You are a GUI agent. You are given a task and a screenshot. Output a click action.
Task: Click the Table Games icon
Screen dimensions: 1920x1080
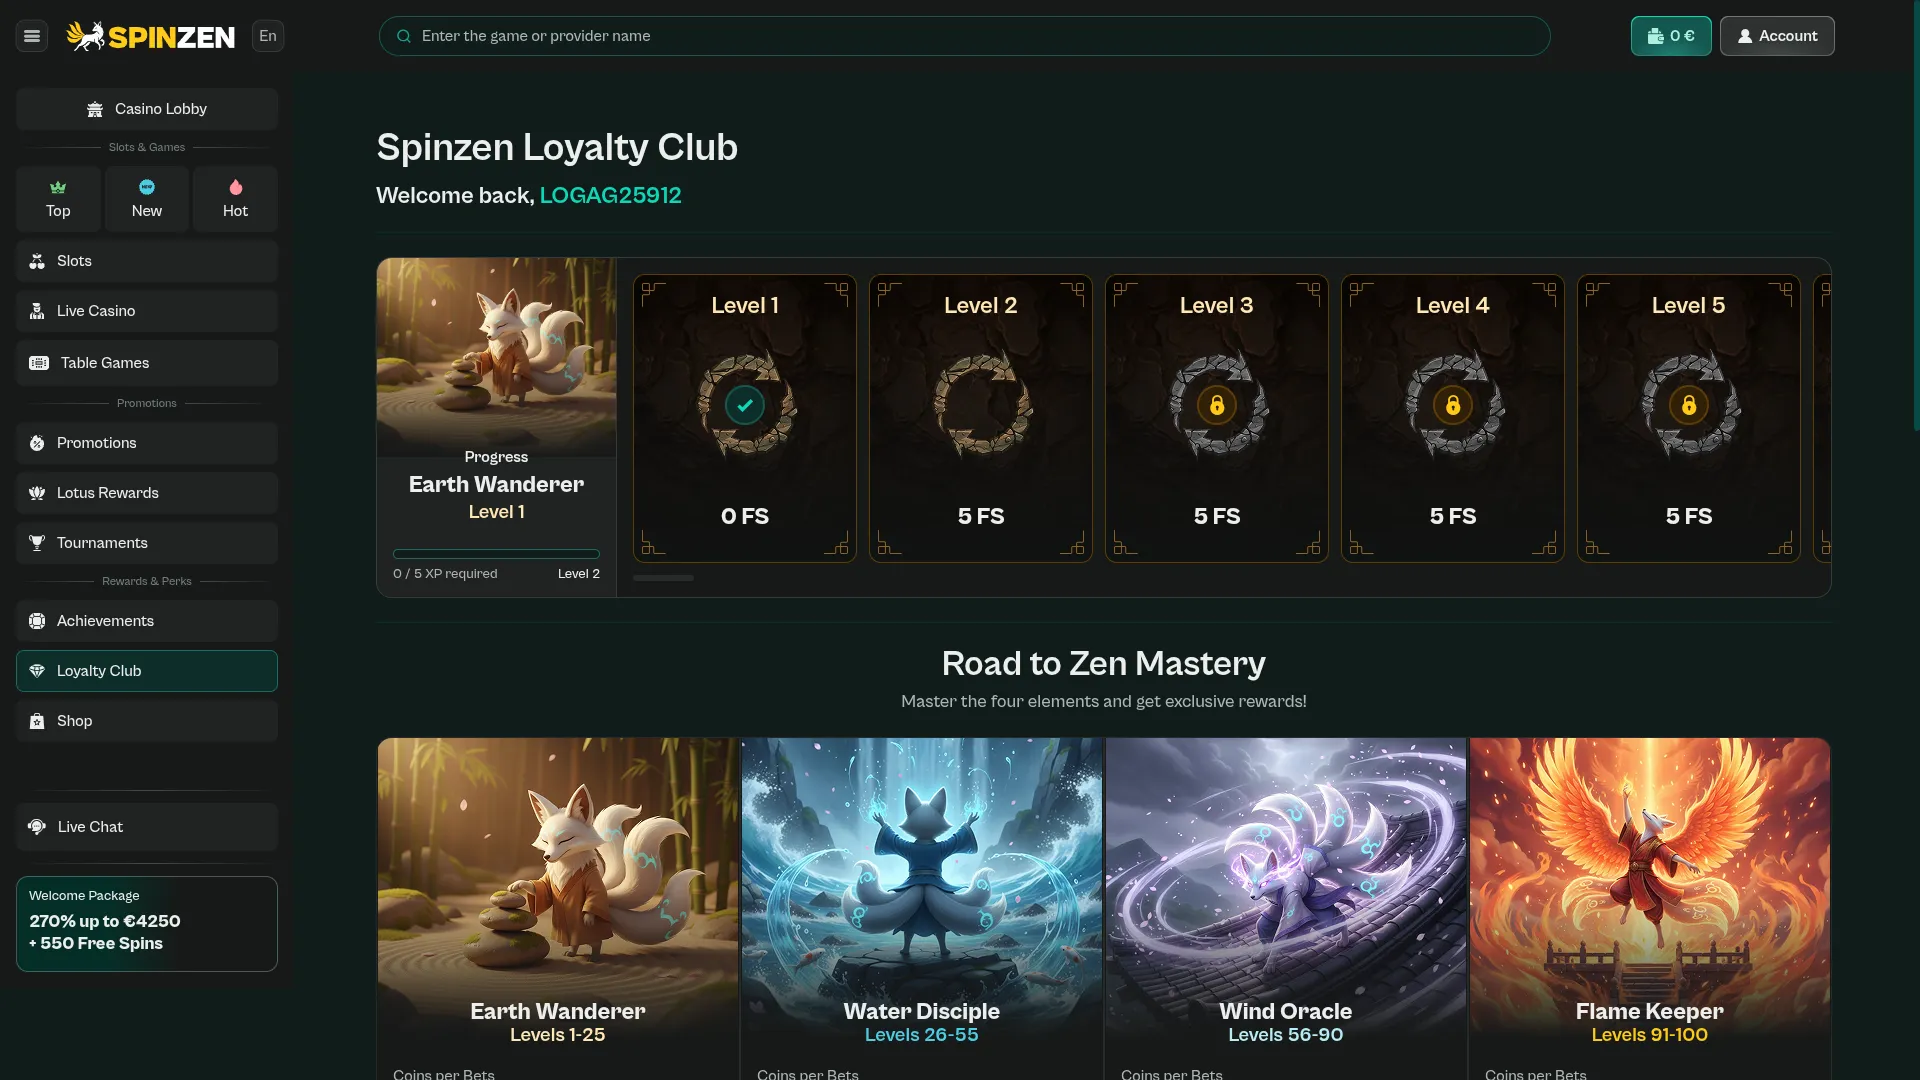[39, 363]
